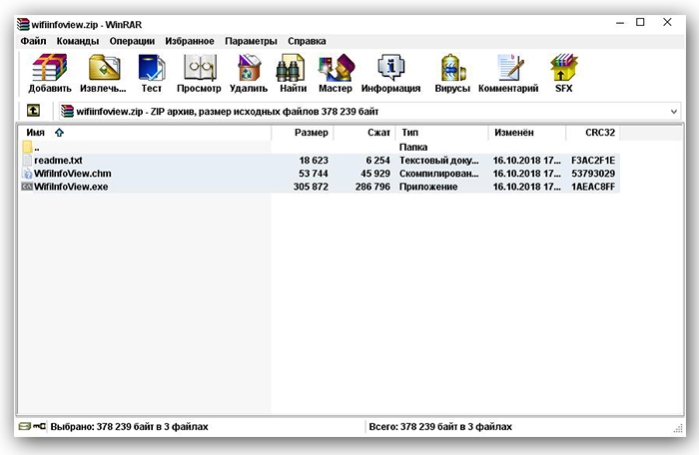Click the Вирусы (virus scan) icon

[x=452, y=68]
